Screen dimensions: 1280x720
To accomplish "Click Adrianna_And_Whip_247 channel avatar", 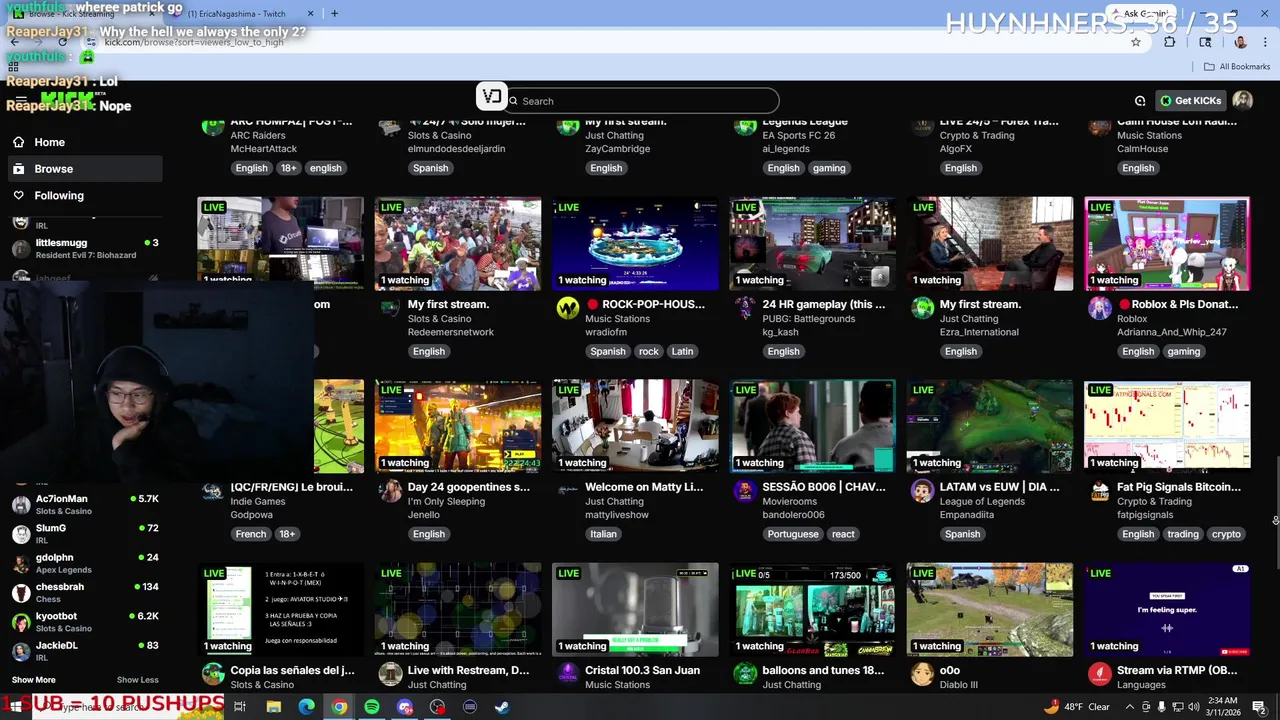I will tap(1100, 308).
